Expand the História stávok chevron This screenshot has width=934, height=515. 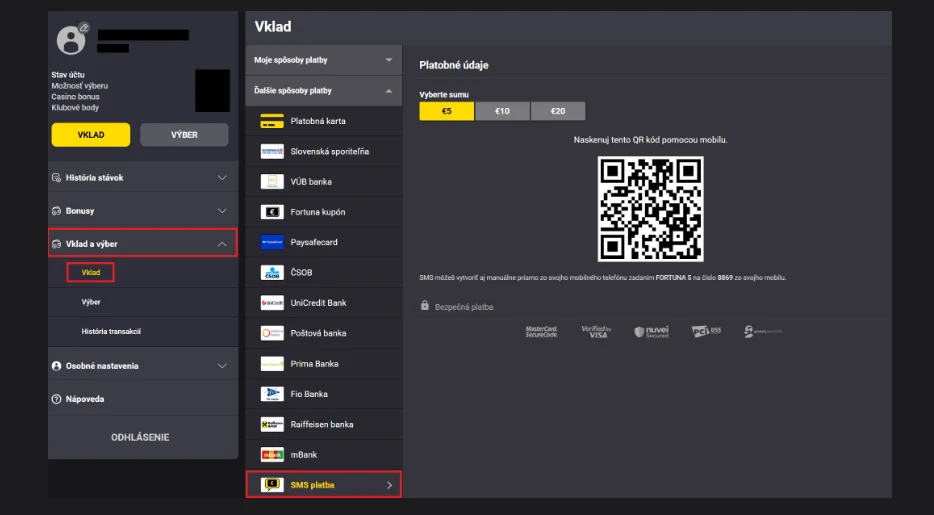(x=222, y=178)
